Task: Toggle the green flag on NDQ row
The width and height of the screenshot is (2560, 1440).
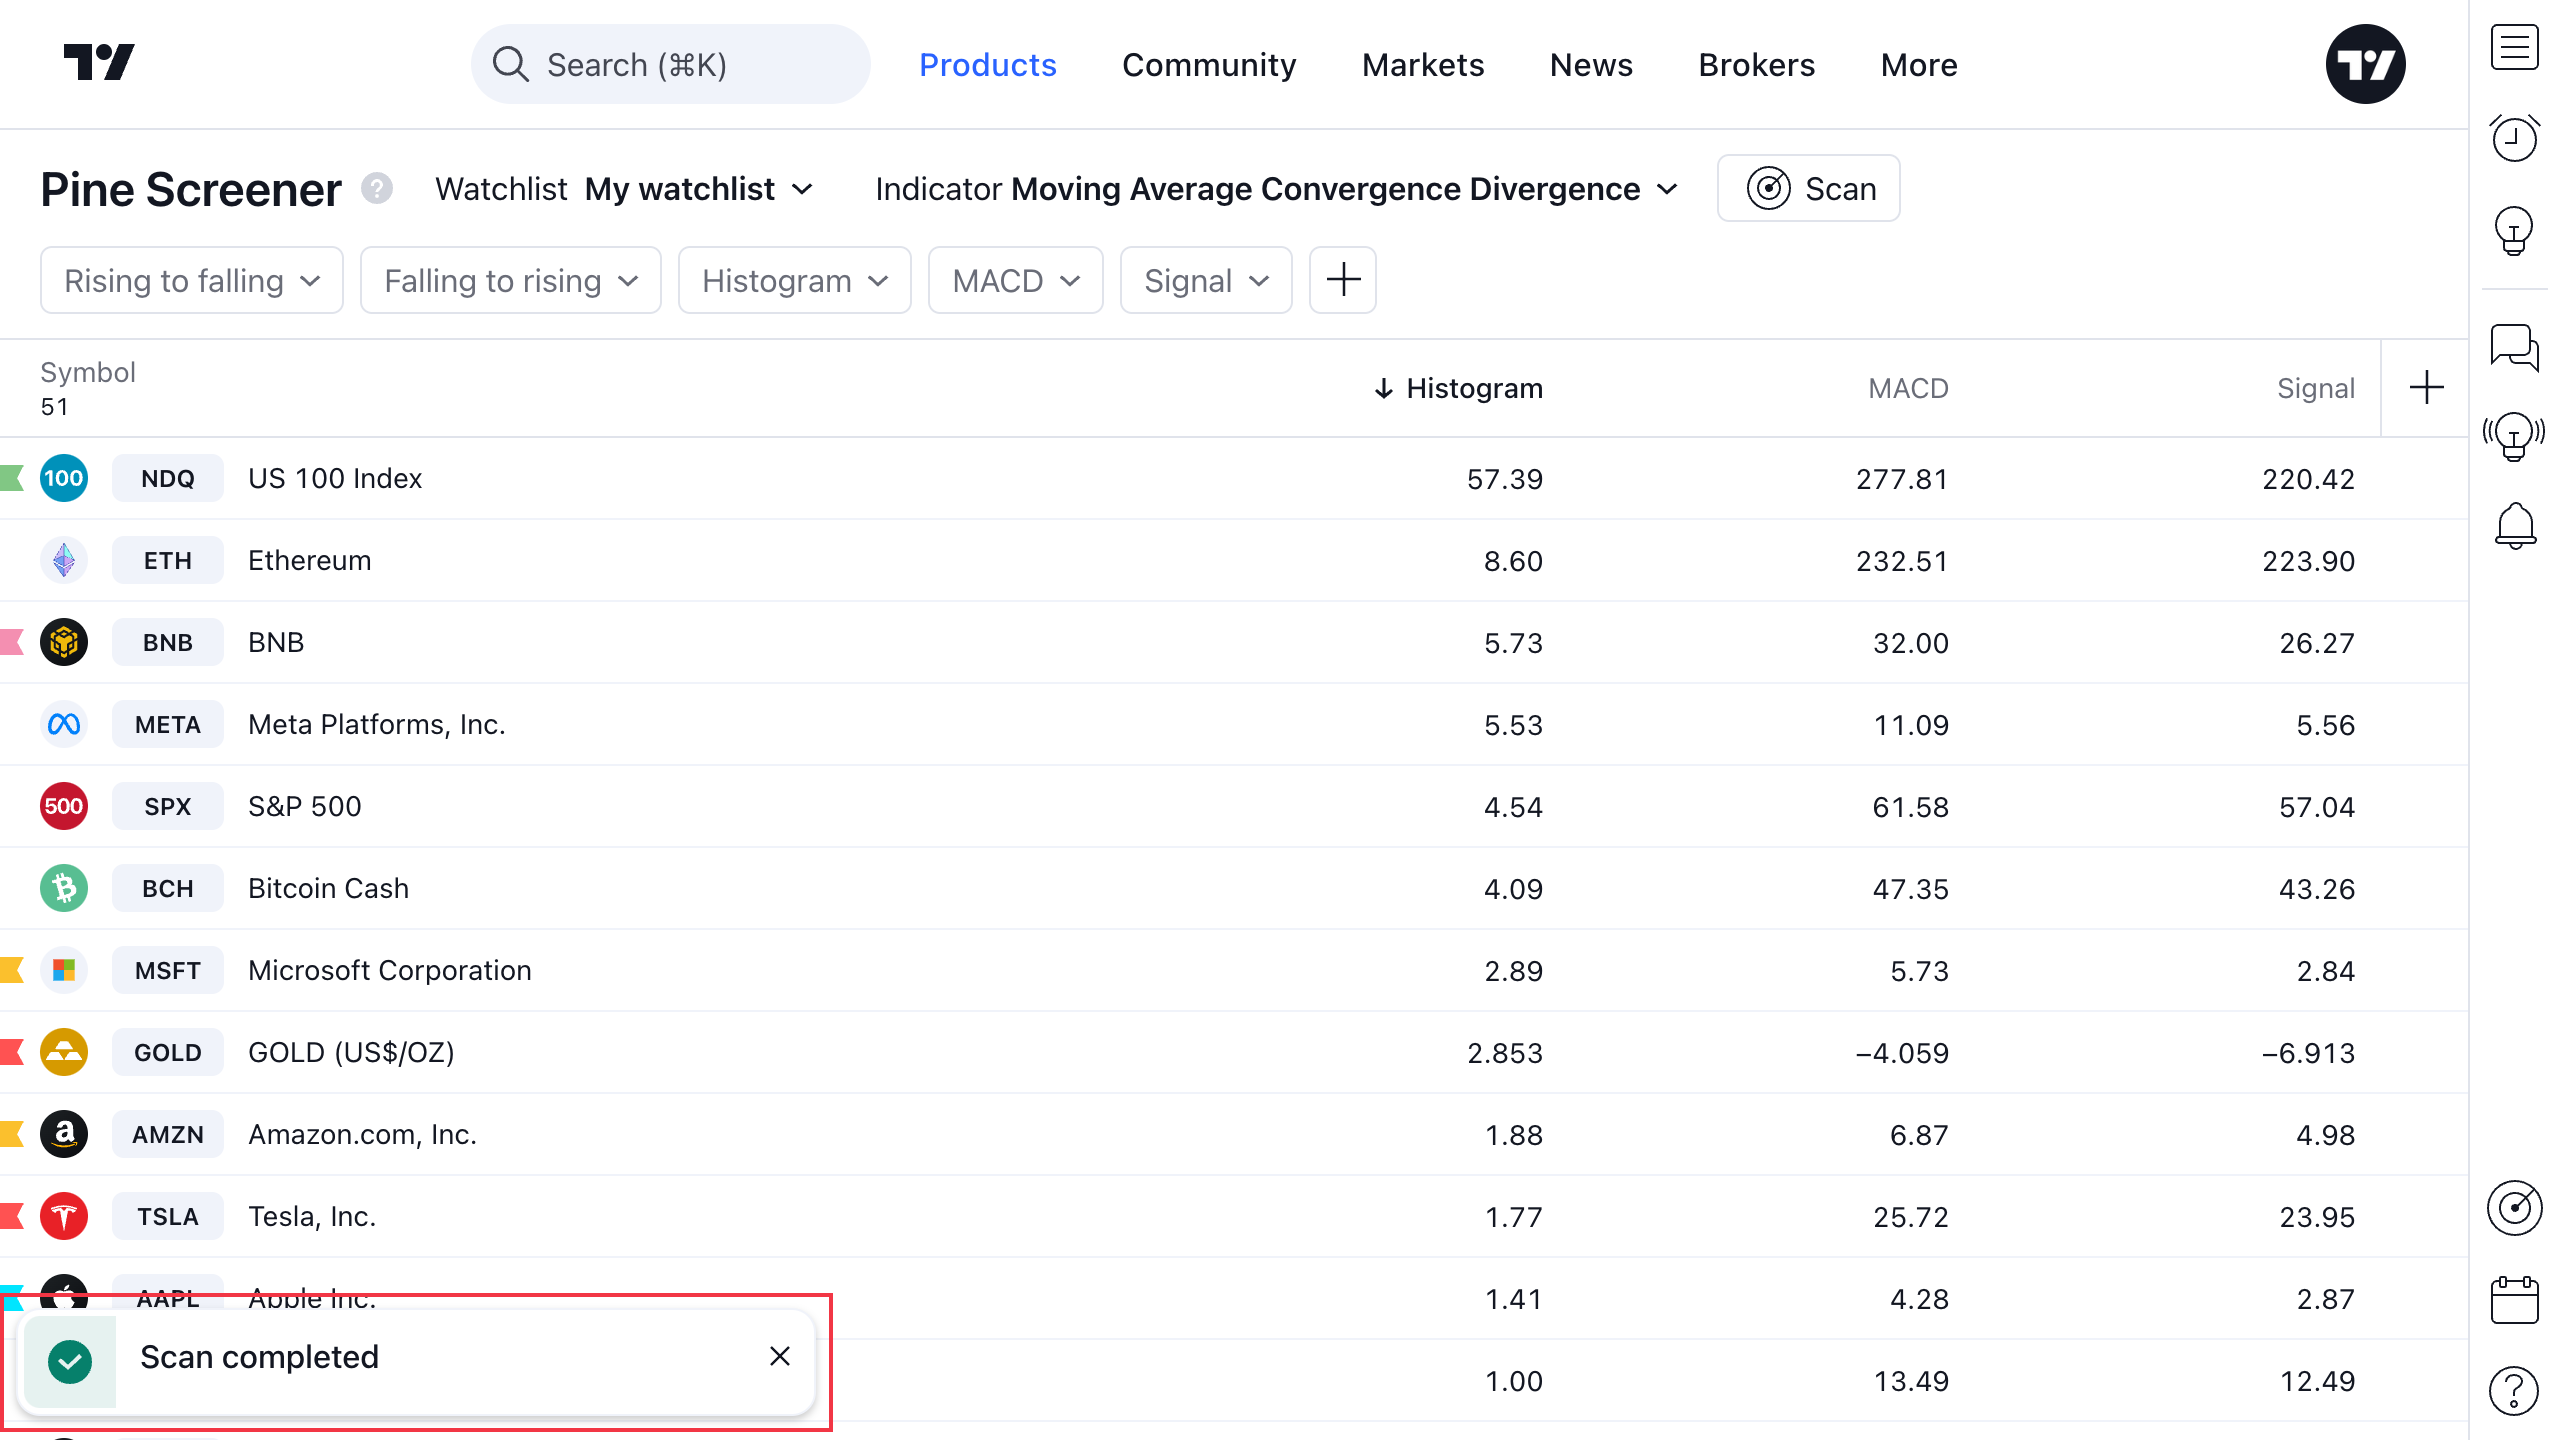Action: [12, 478]
